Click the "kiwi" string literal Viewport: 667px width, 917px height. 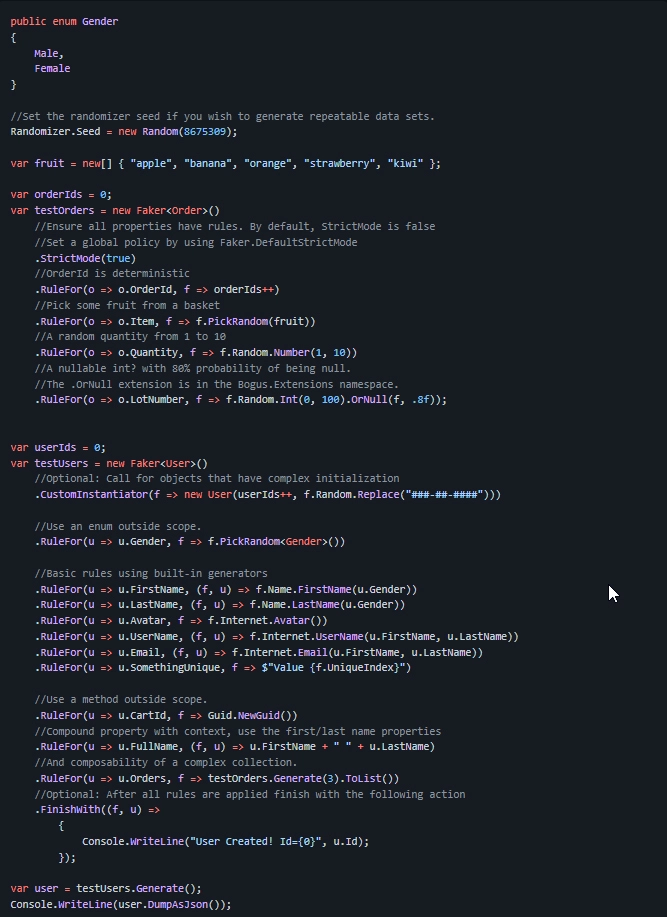pyautogui.click(x=407, y=163)
